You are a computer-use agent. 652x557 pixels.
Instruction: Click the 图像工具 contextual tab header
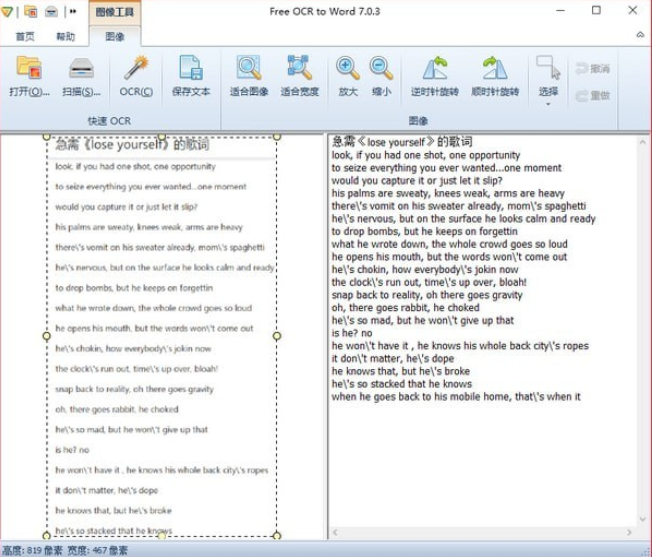tap(115, 12)
